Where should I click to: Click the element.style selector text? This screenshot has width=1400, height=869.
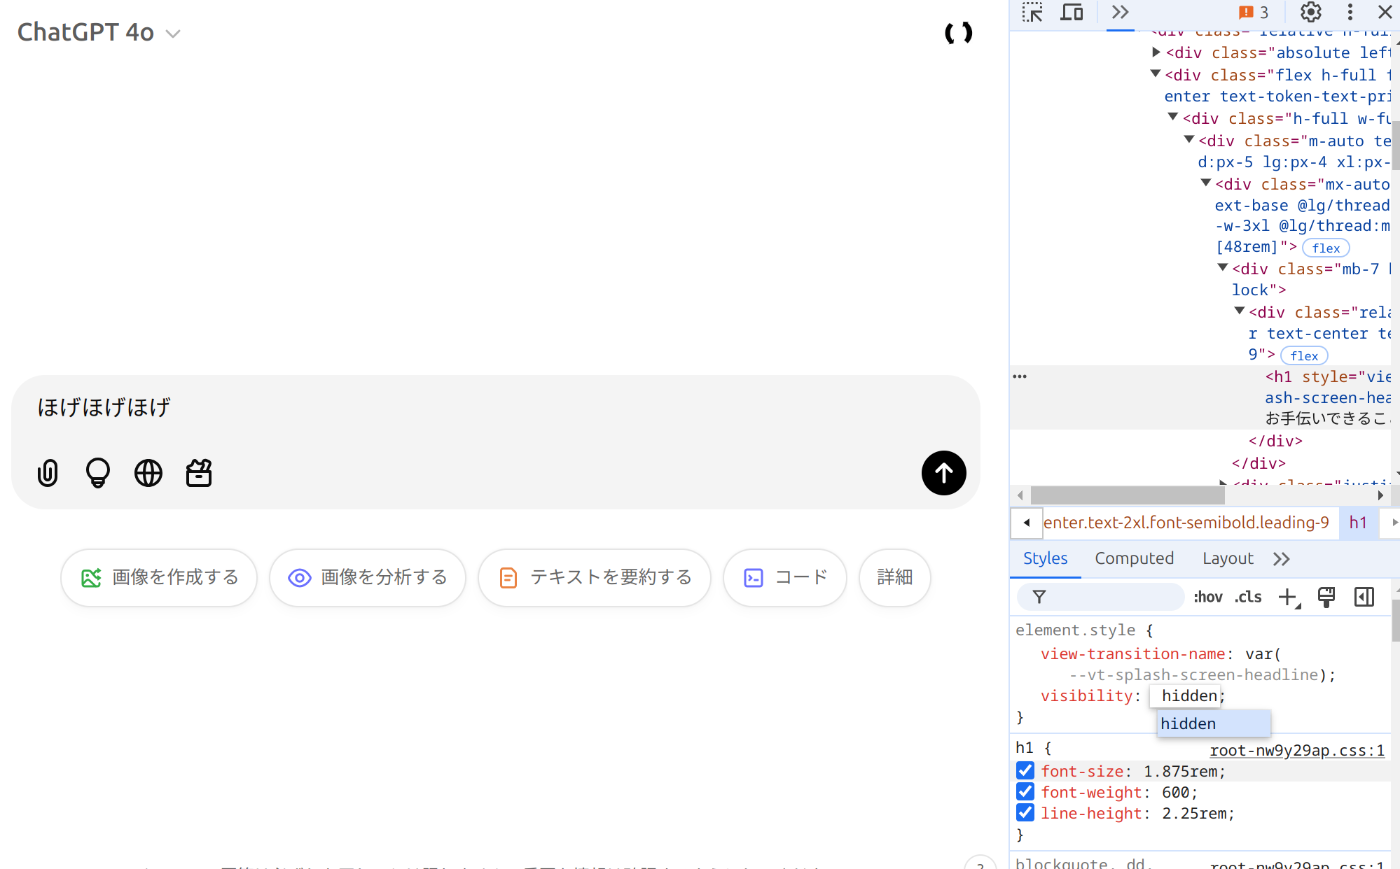[x=1075, y=630]
